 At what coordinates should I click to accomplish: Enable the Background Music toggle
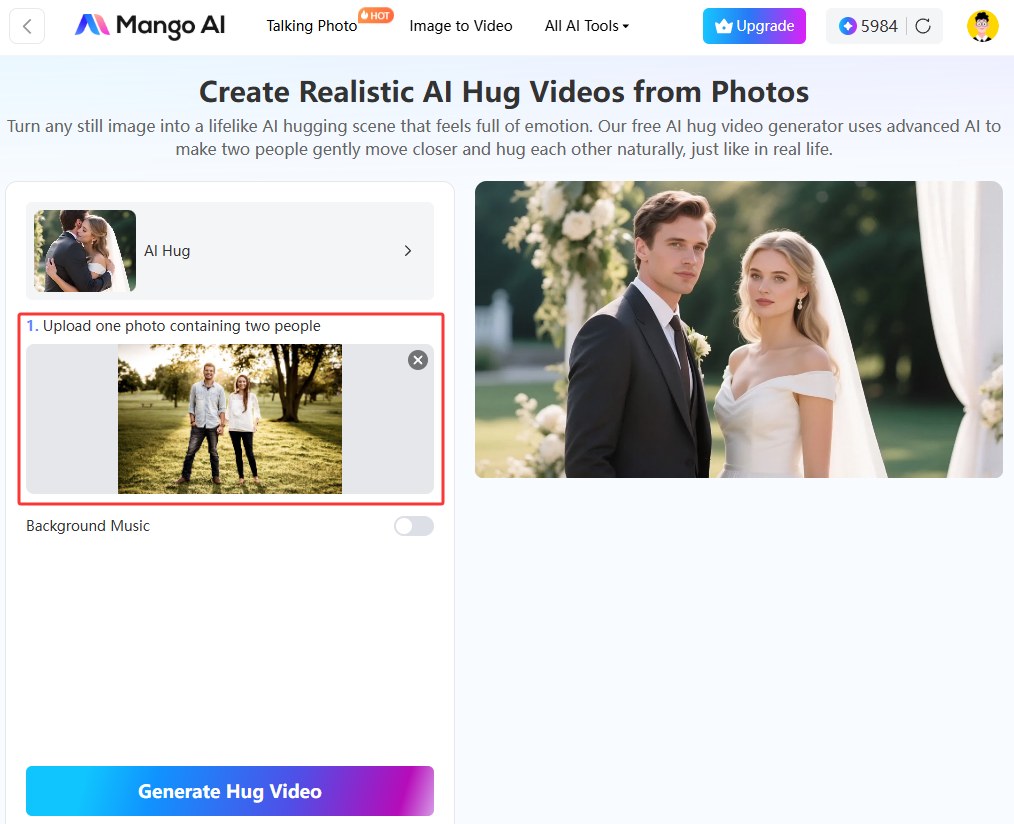point(413,526)
